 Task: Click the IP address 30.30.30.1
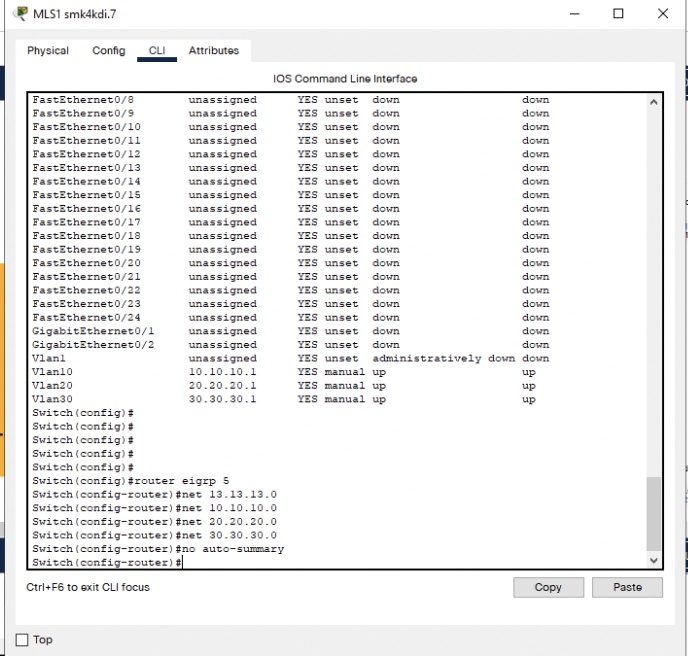(x=222, y=399)
